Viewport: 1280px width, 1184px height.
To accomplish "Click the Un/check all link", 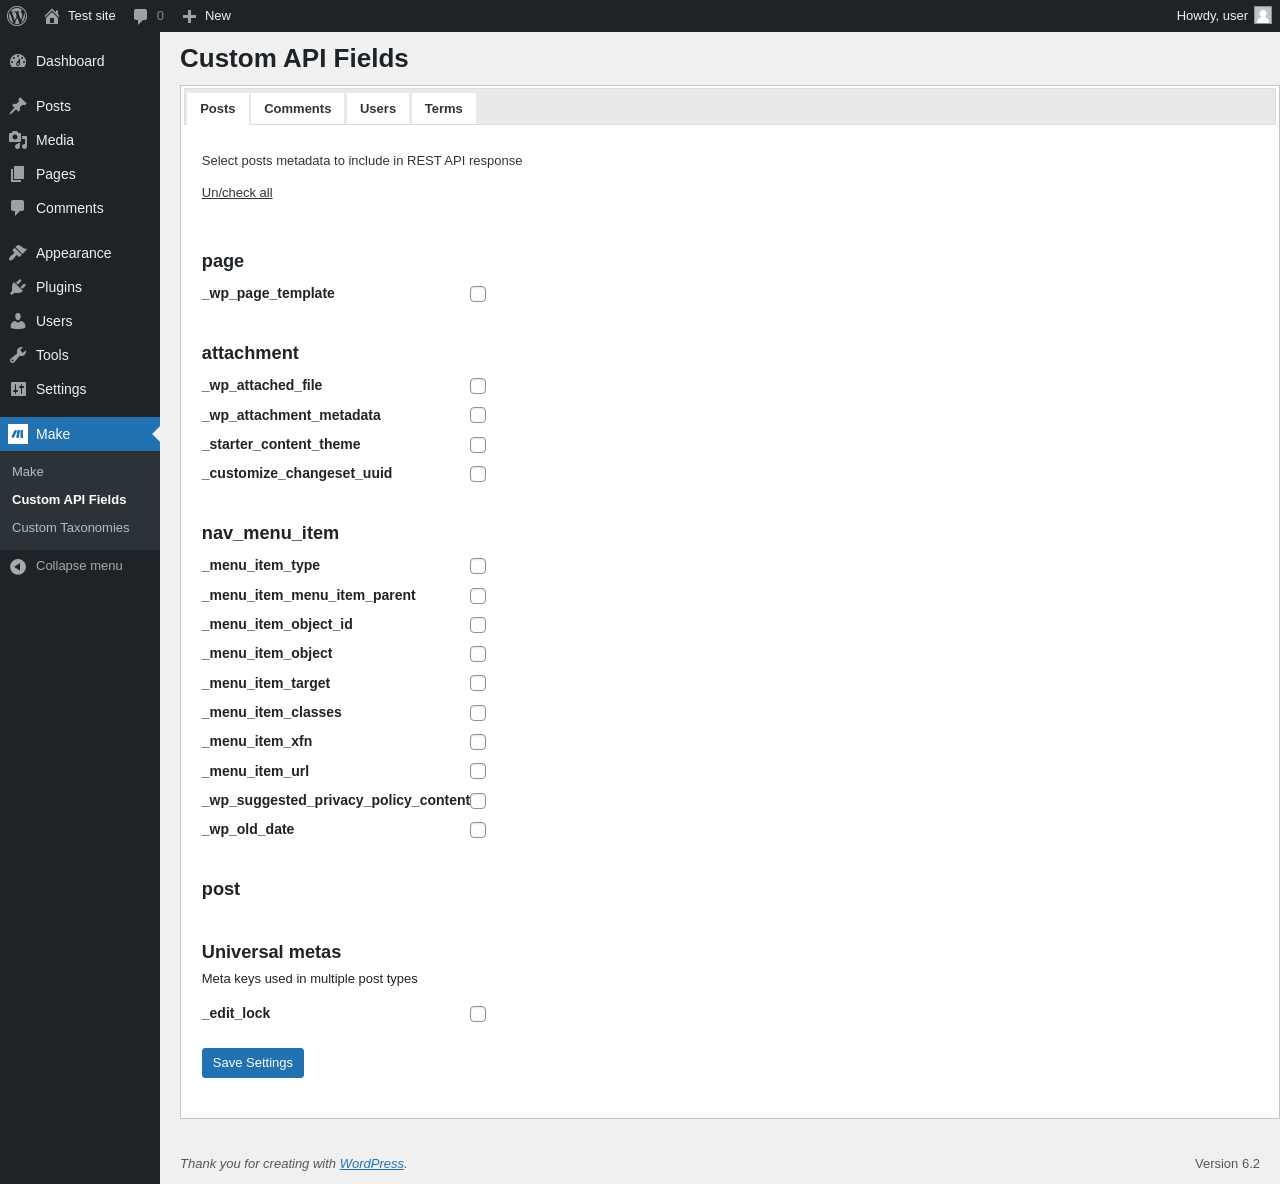I will point(237,193).
